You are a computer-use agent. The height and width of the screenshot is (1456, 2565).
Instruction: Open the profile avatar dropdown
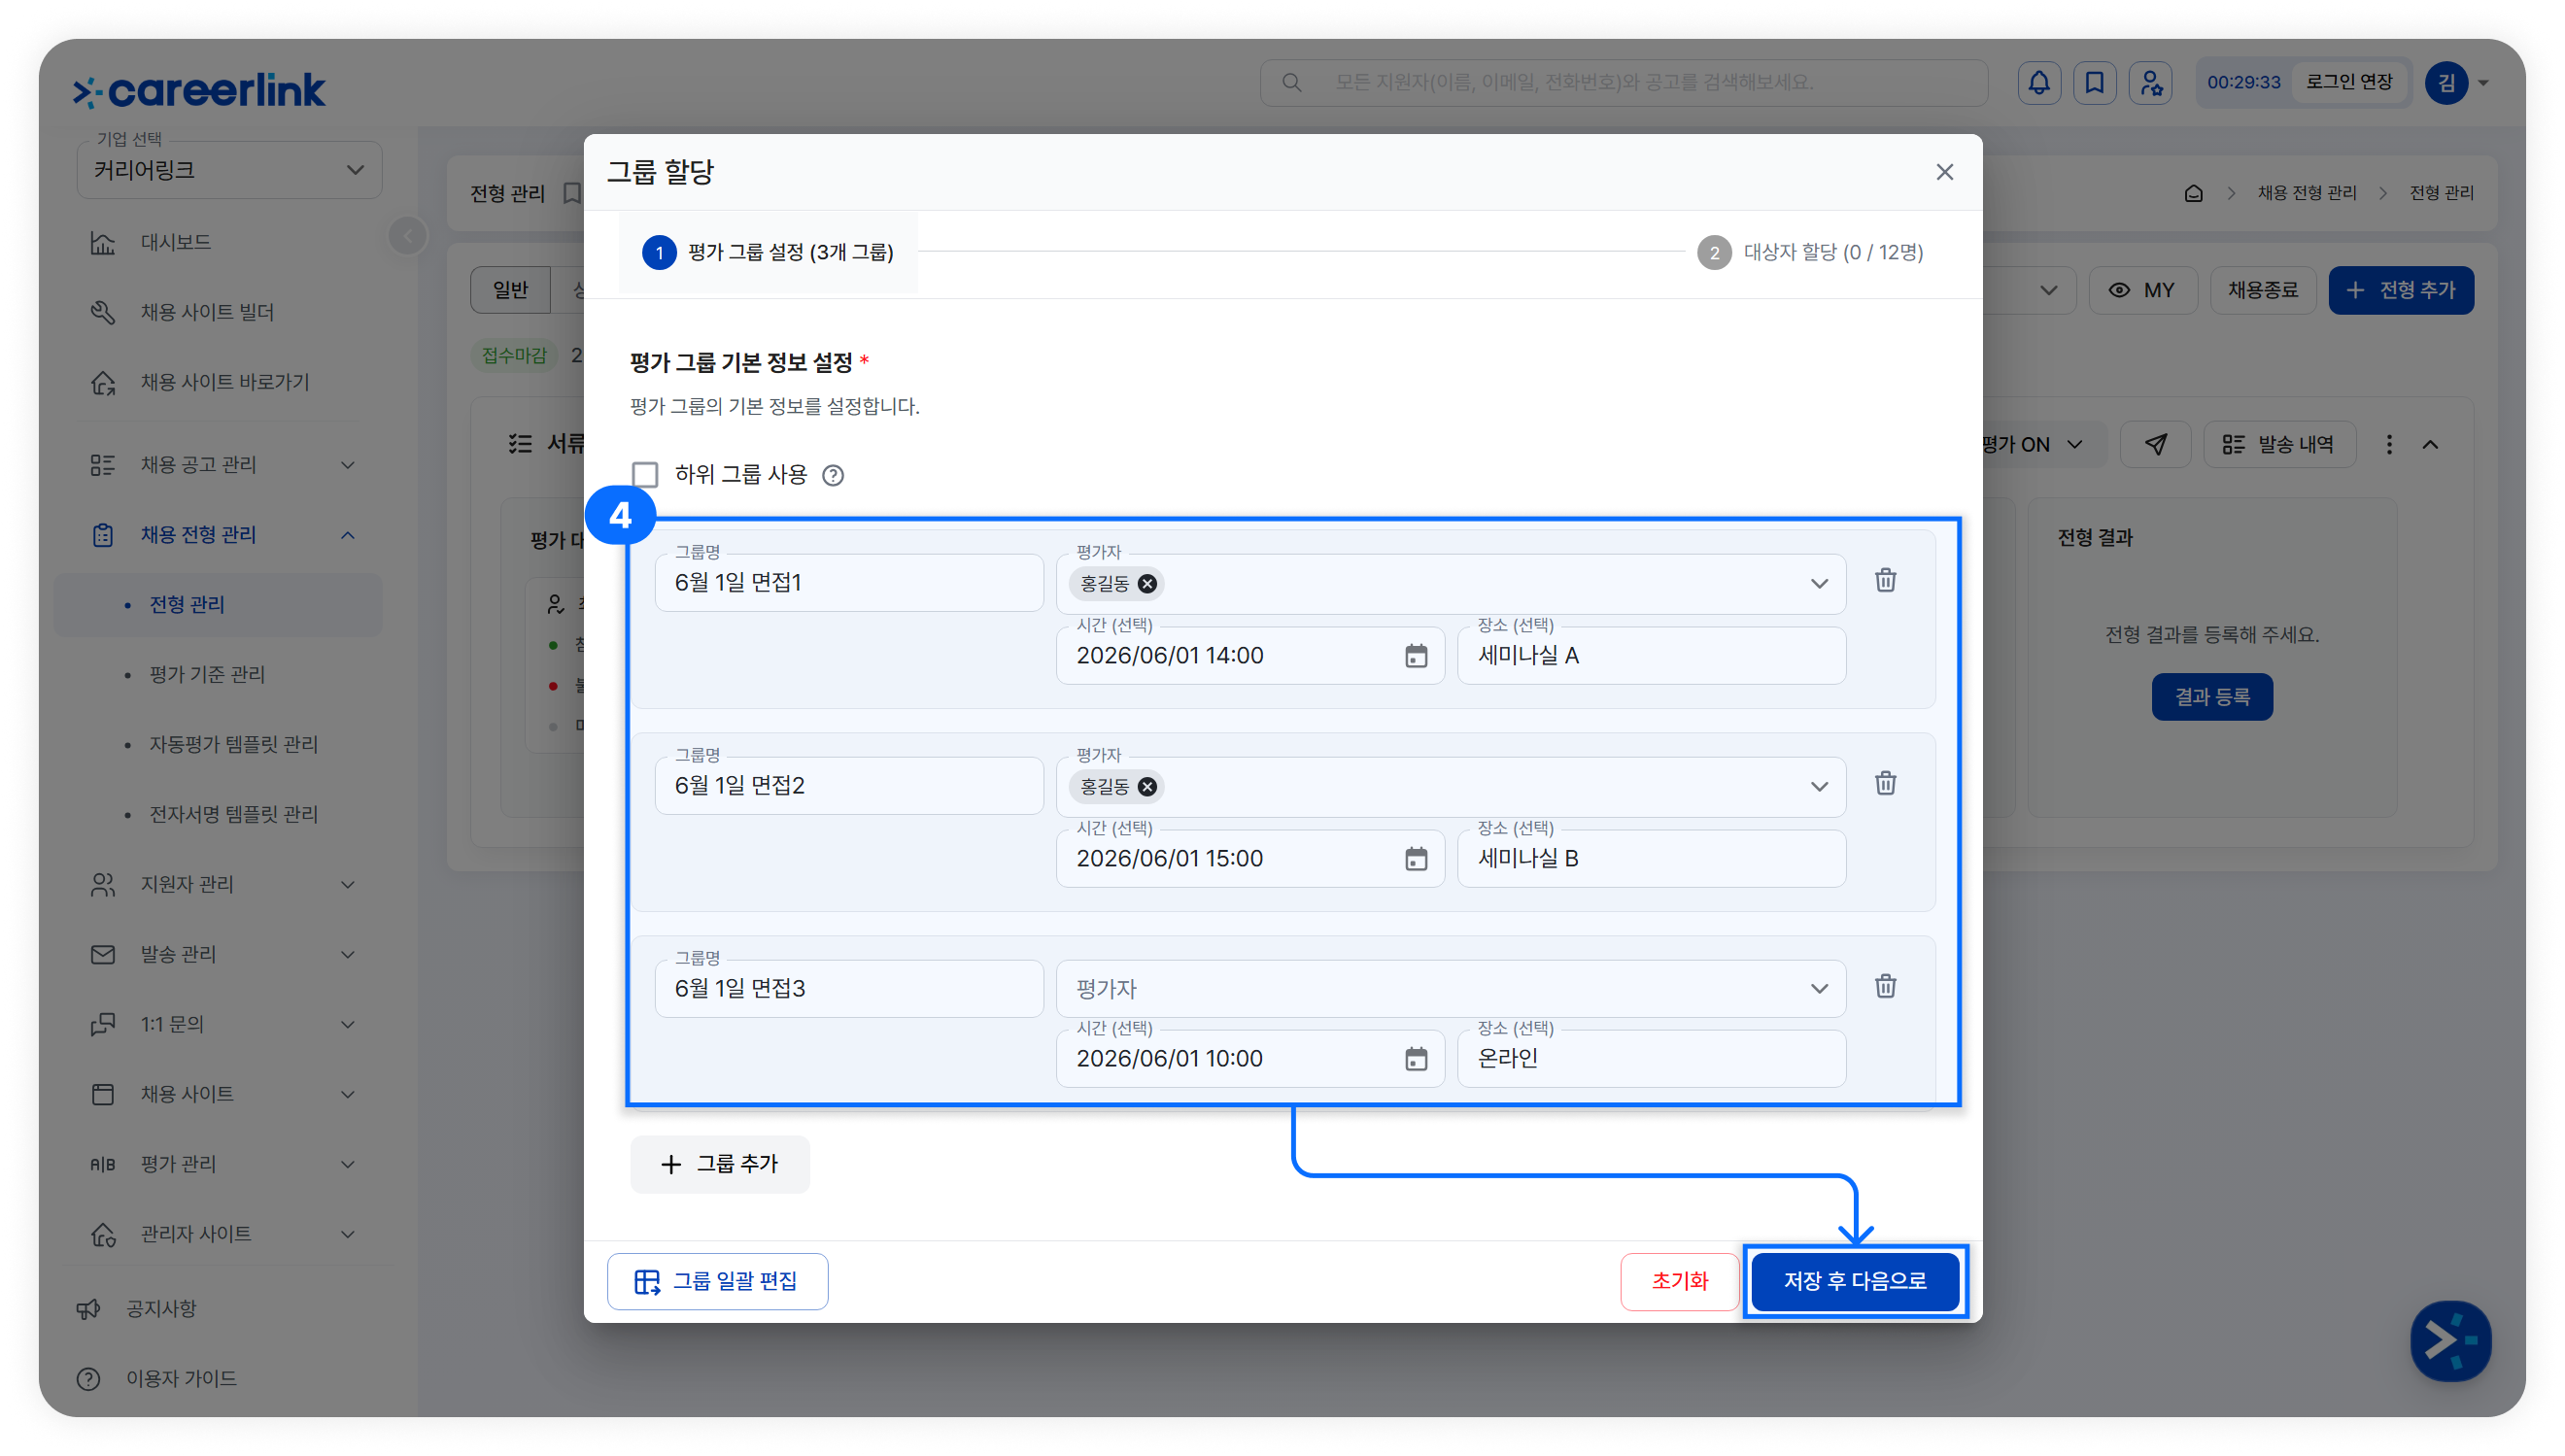coord(2457,83)
